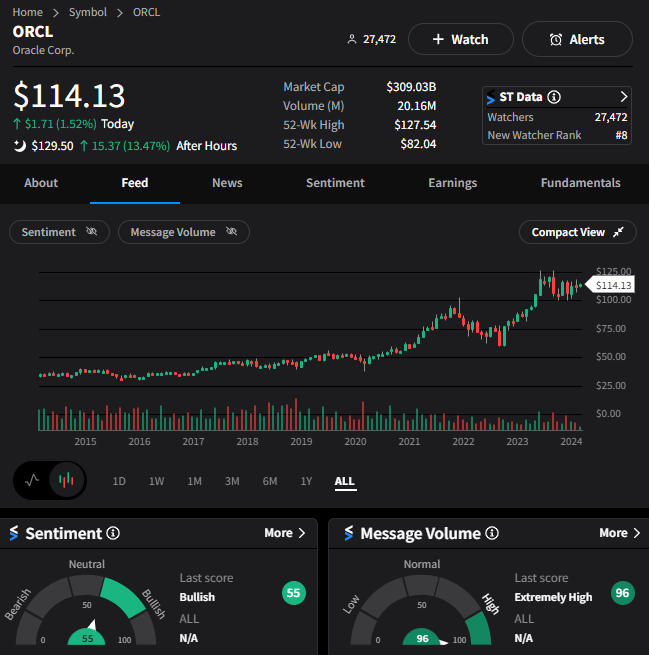This screenshot has height=655, width=649.
Task: Expand ST Data panel with chevron
Action: click(623, 96)
